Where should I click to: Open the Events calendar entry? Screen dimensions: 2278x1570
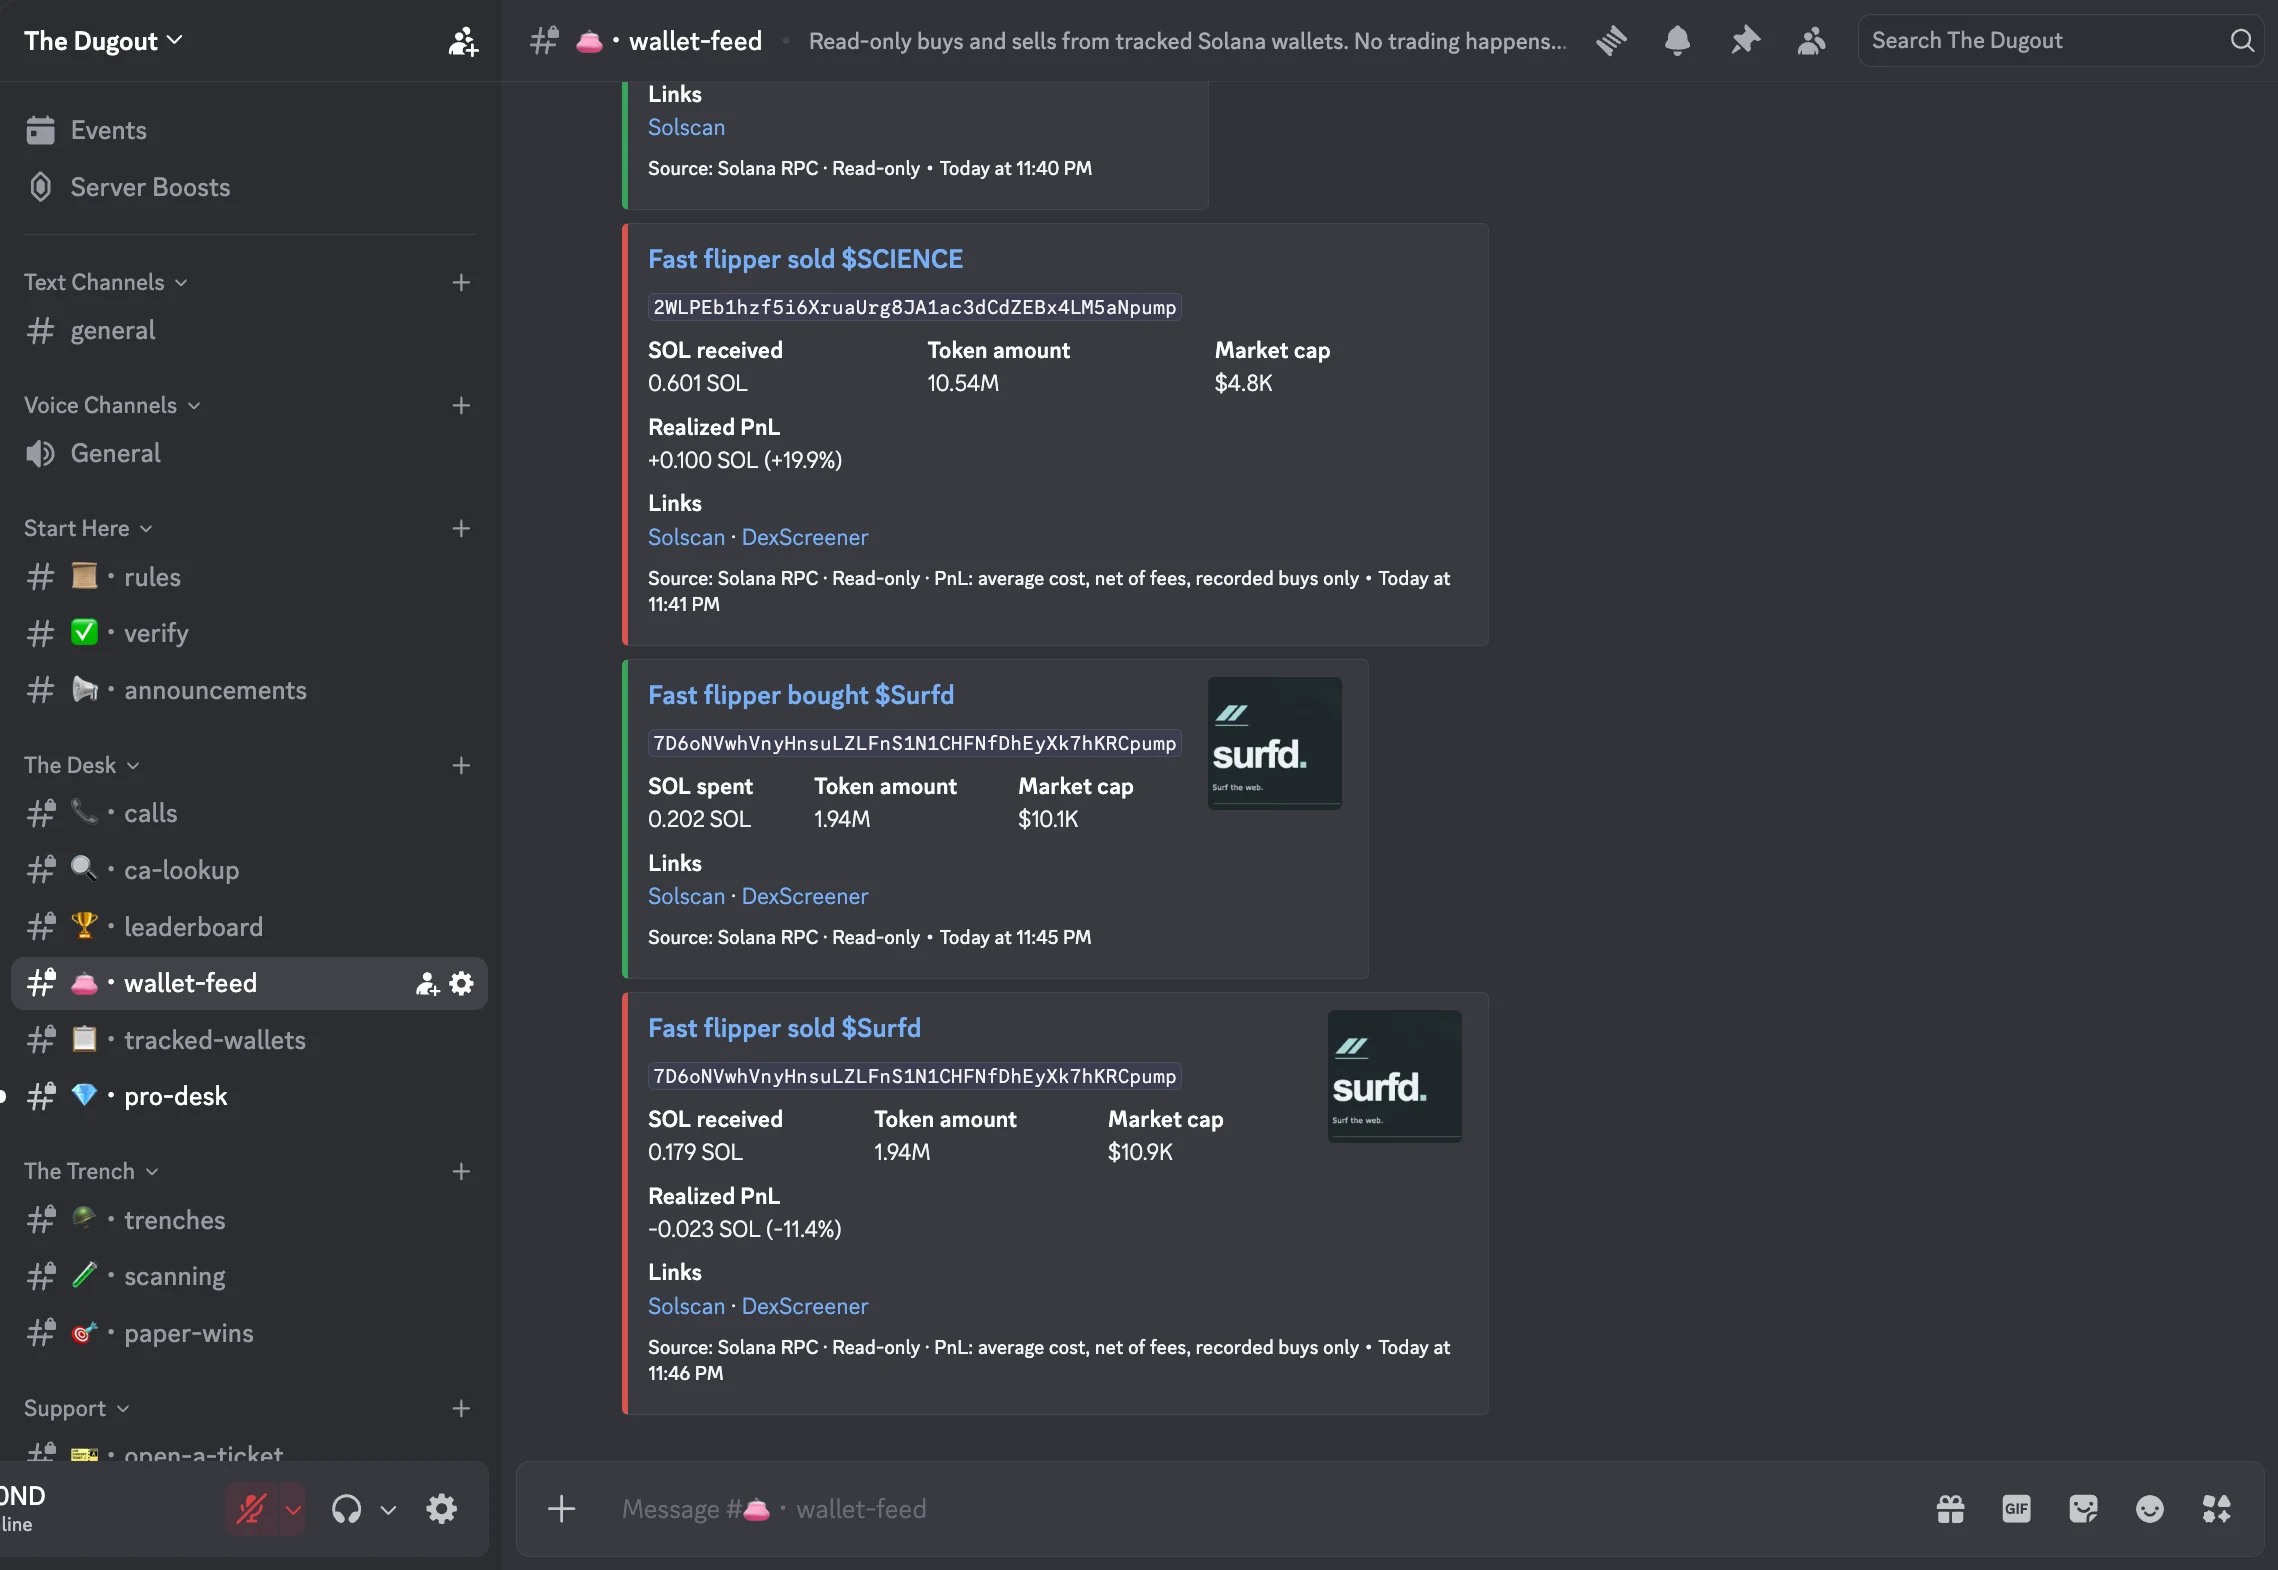[250, 130]
